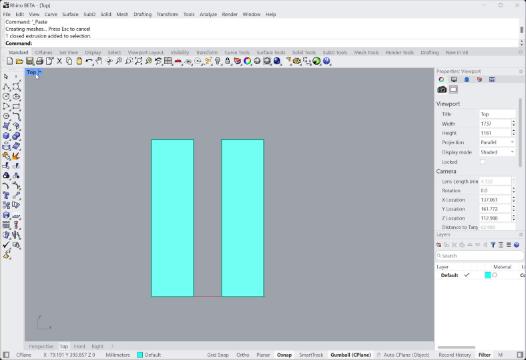Click the Default layer color swatch
The width and height of the screenshot is (526, 360).
click(488, 275)
